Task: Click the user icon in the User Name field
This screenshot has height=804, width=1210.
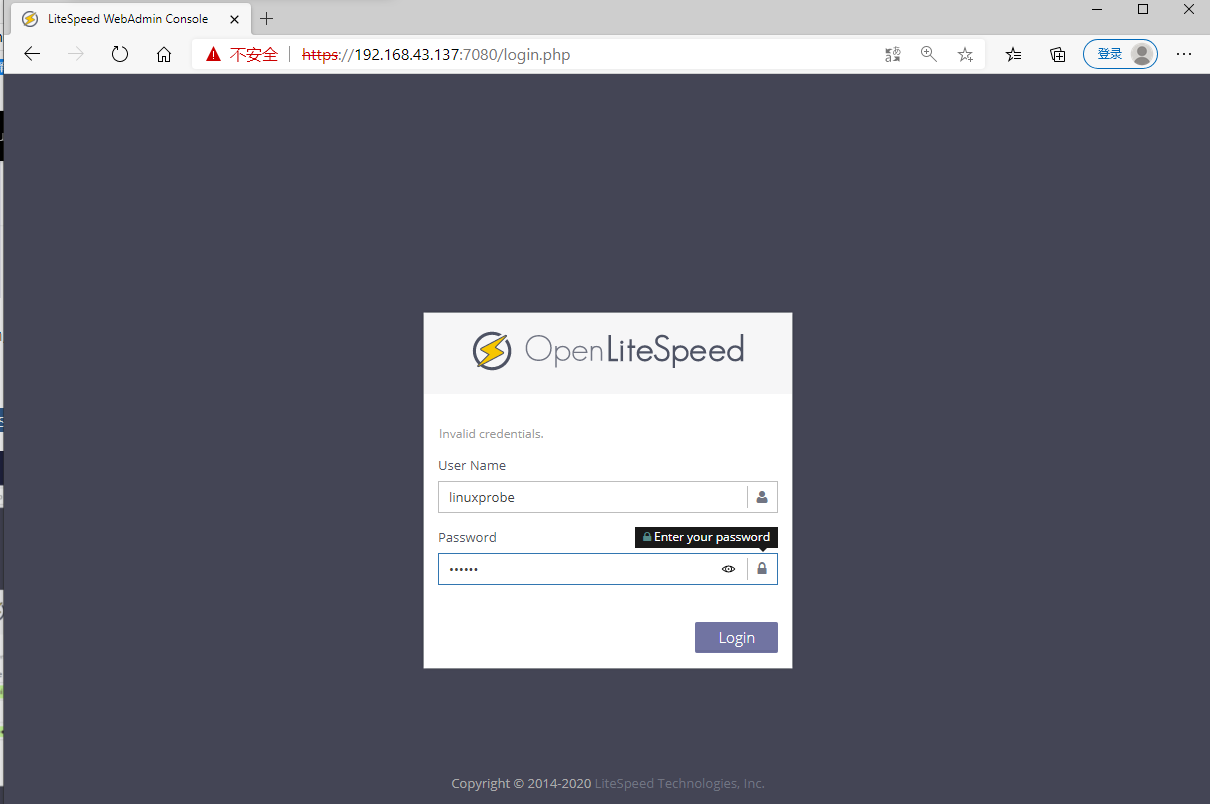Action: tap(762, 497)
